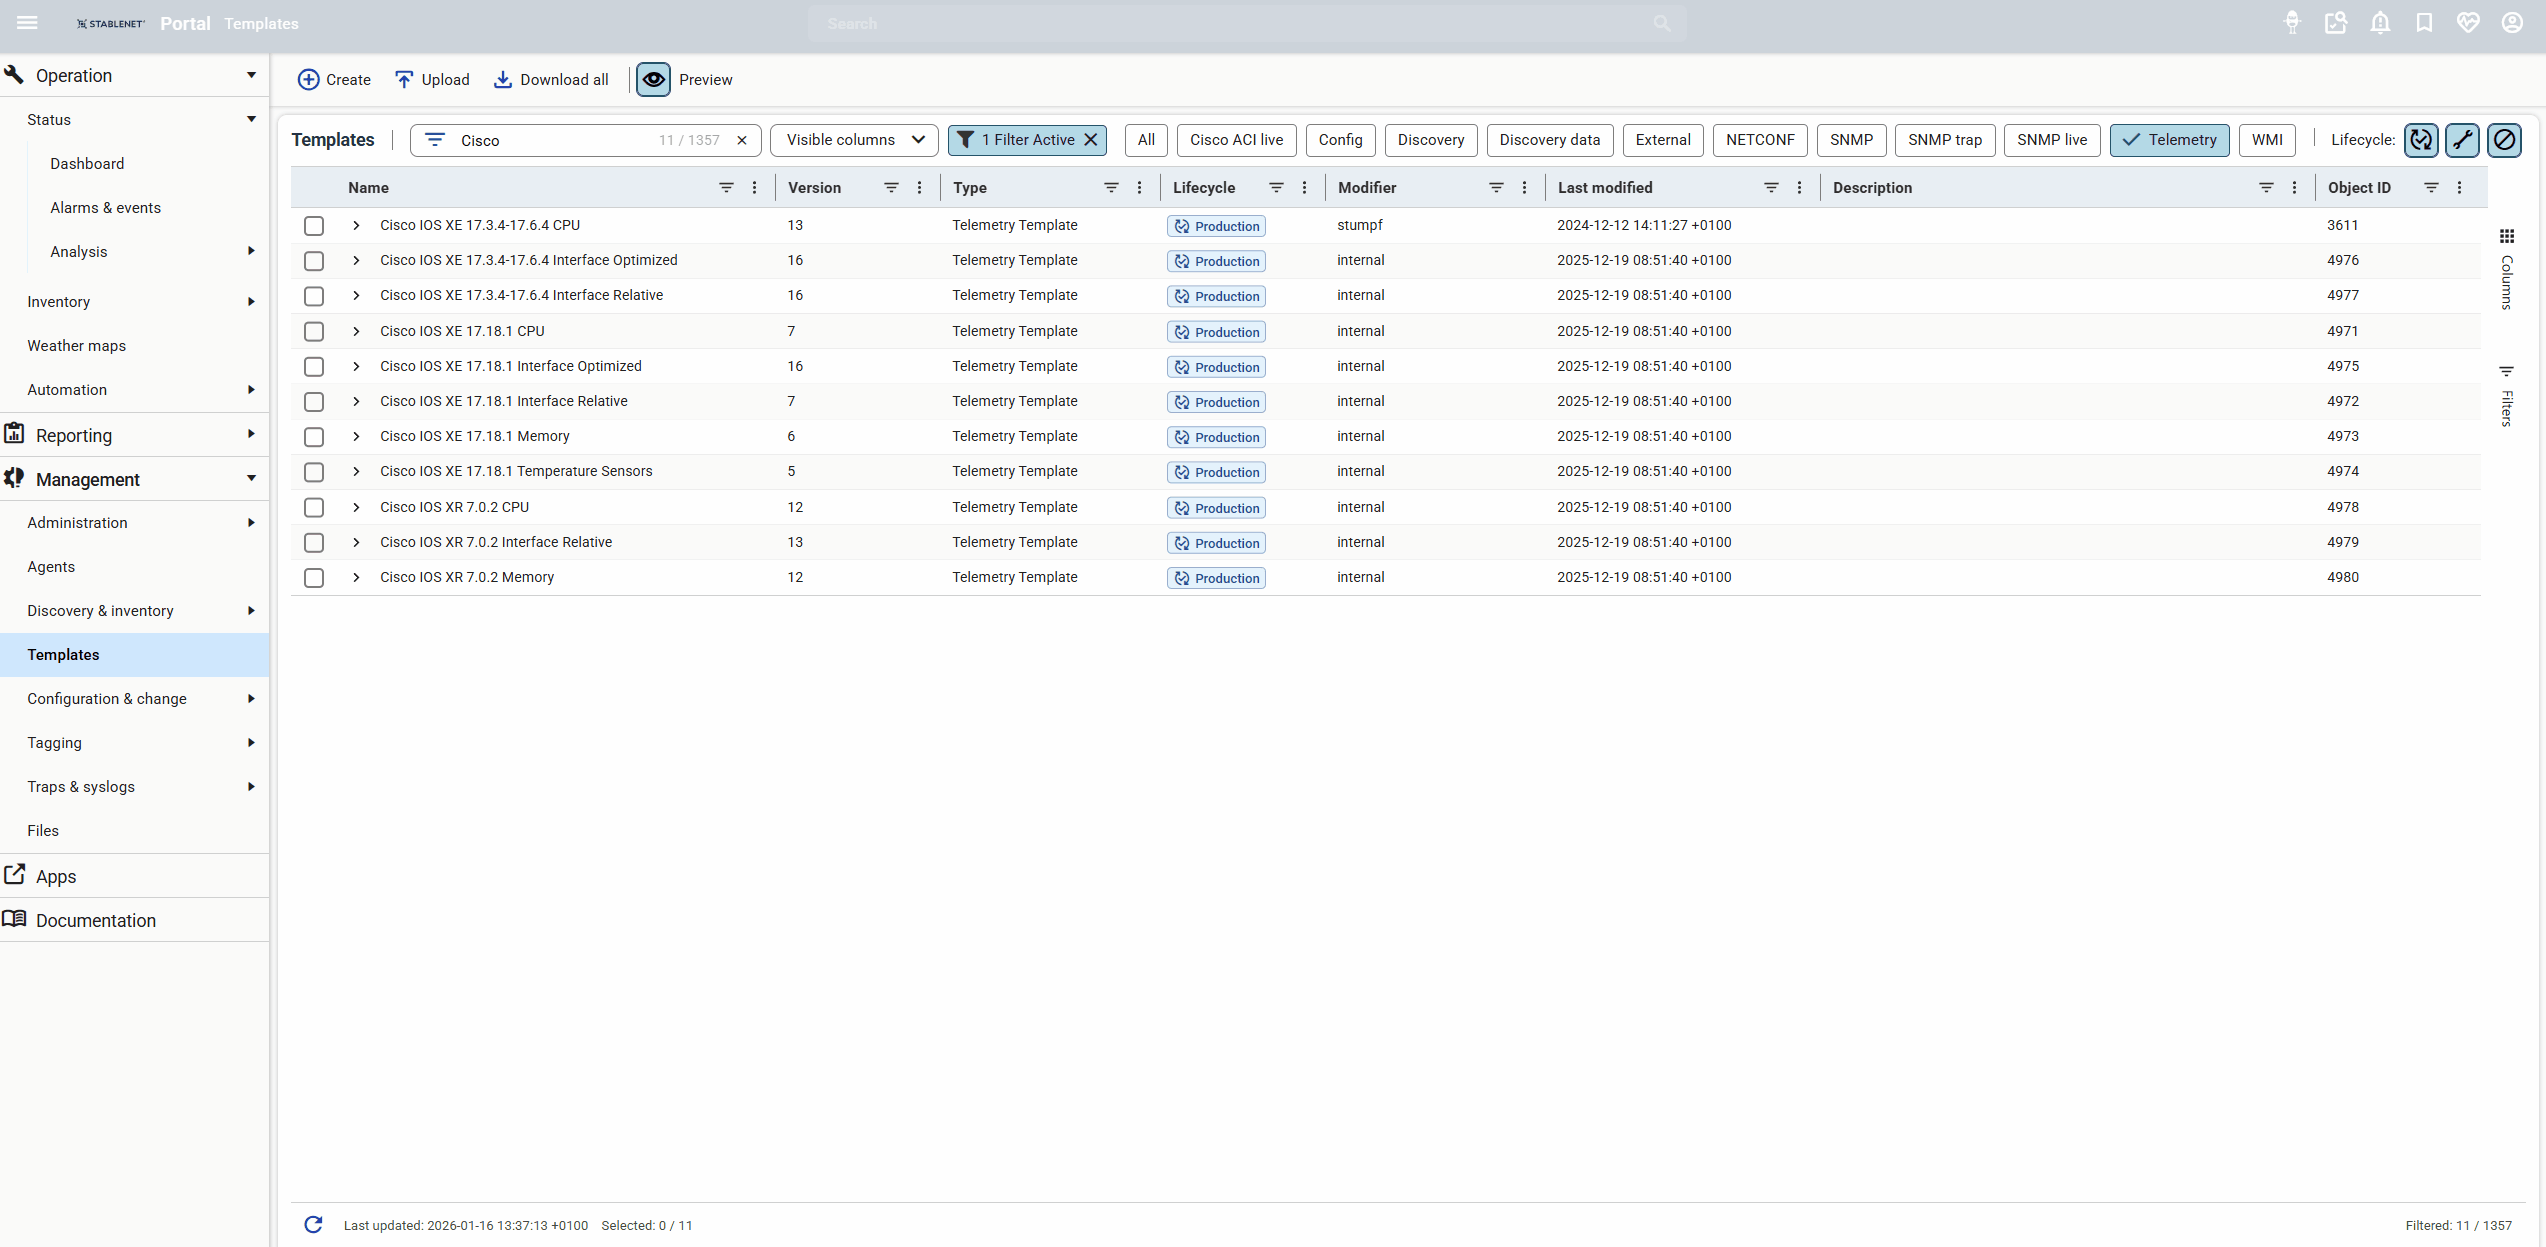This screenshot has width=2546, height=1247.
Task: Toggle the Preview eye icon
Action: click(653, 79)
